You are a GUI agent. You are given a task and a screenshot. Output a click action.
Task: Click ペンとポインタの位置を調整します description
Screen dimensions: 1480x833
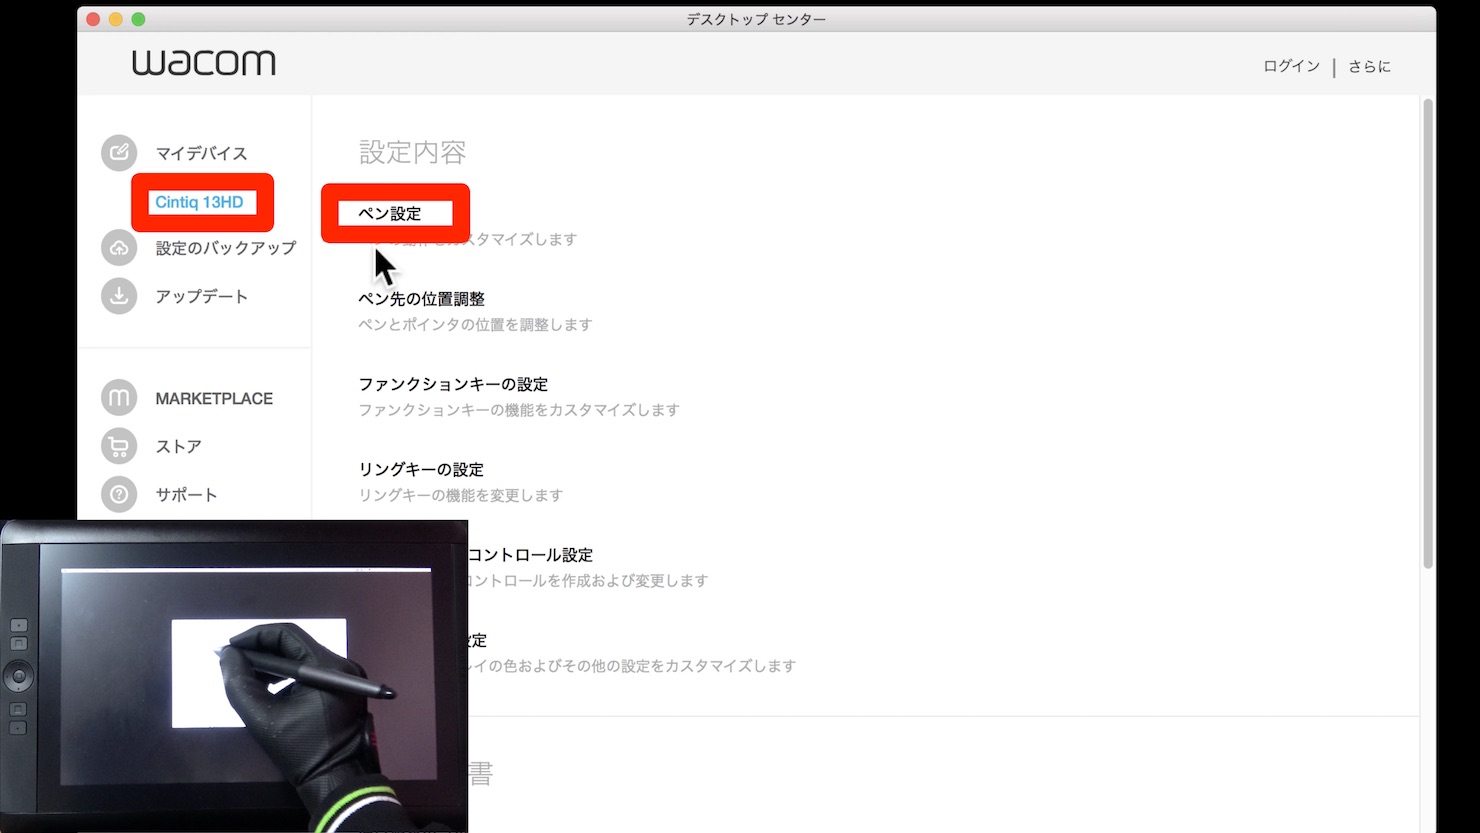[475, 325]
